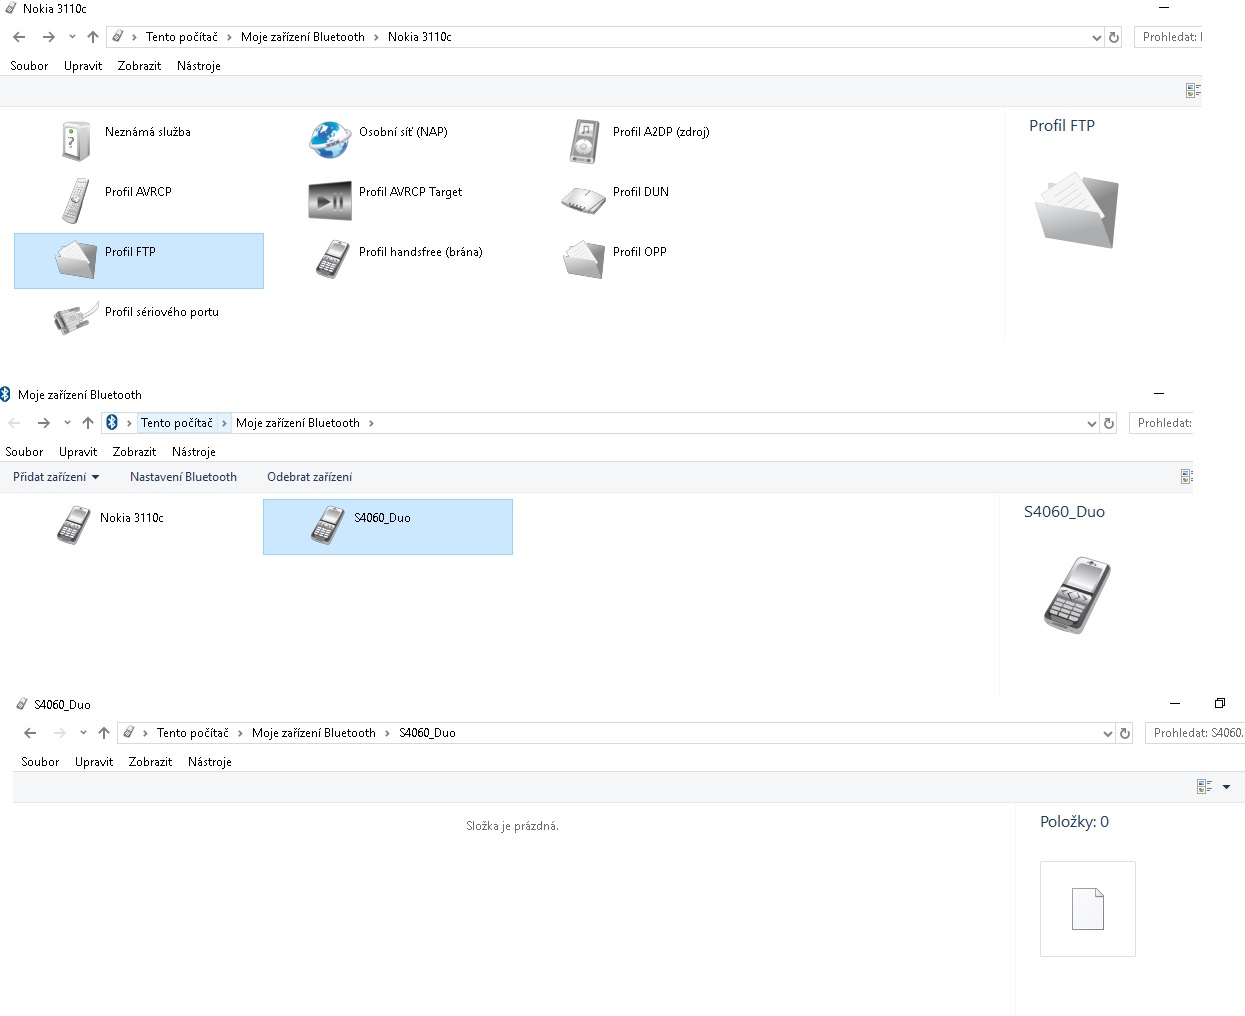This screenshot has height=1016, width=1245.
Task: Click S4060_Duo phone preview thumbnail
Action: (1078, 594)
